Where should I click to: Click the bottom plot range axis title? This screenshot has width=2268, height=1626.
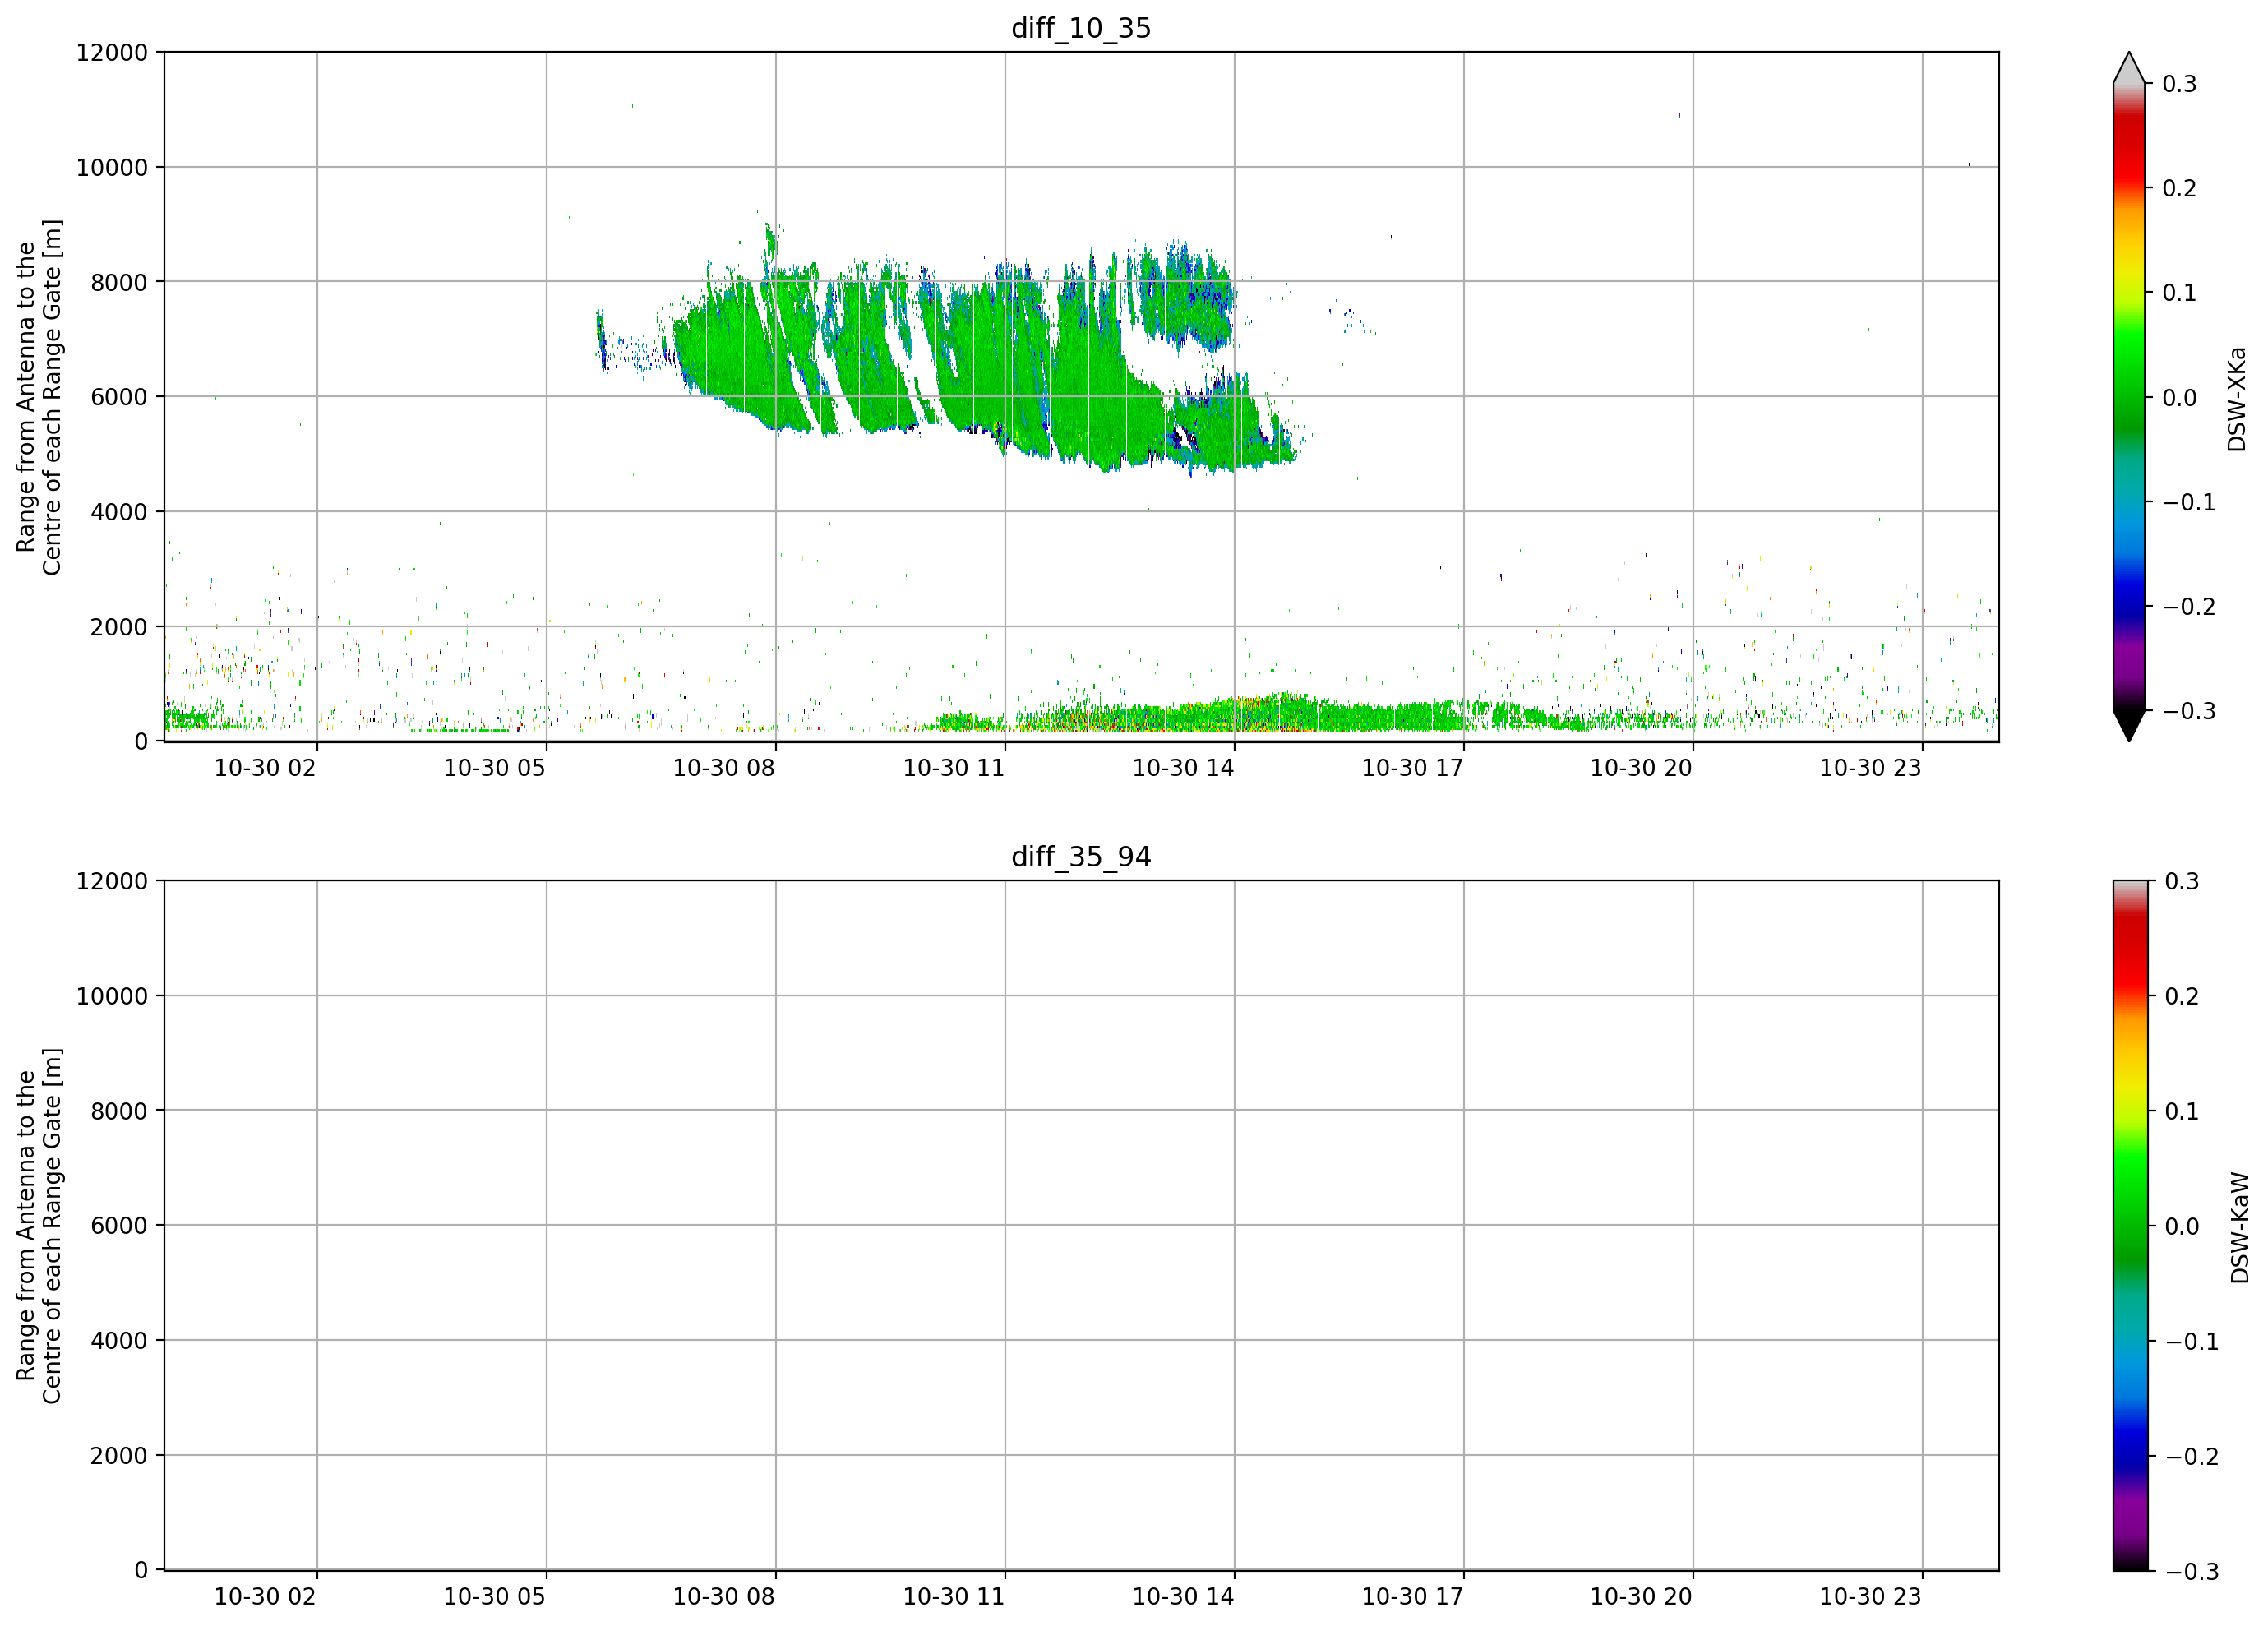pyautogui.click(x=39, y=1226)
